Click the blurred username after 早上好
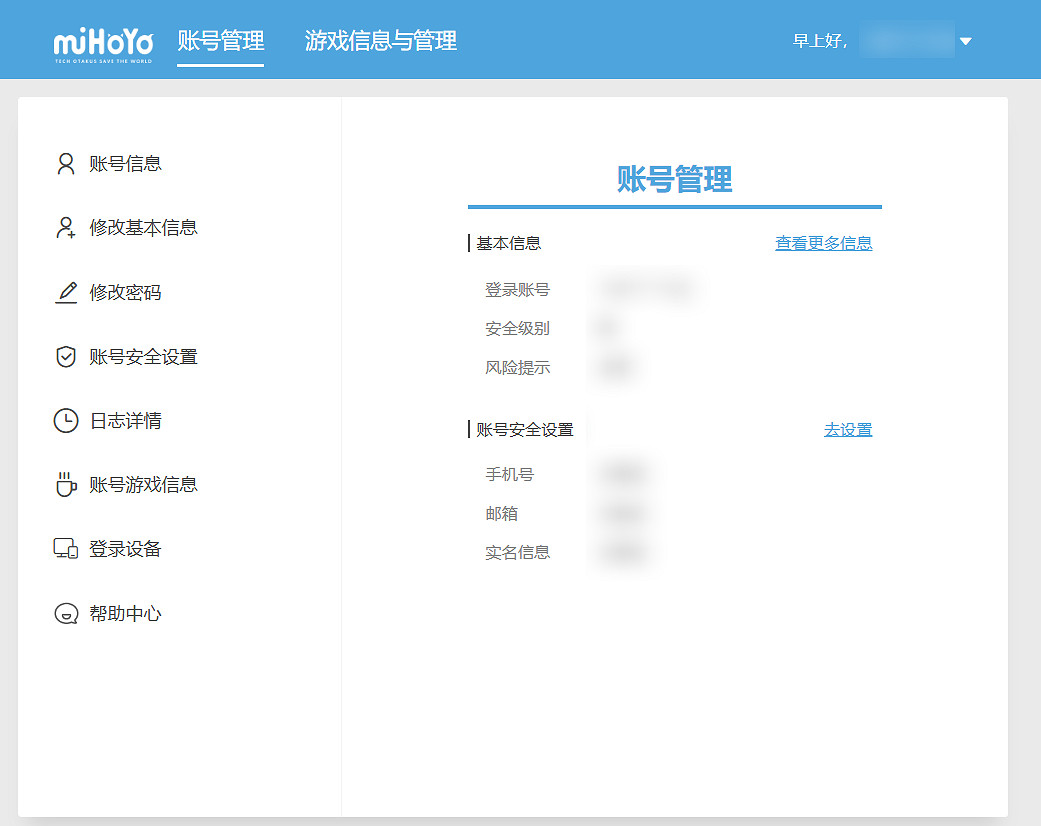The height and width of the screenshot is (826, 1041). pos(905,41)
